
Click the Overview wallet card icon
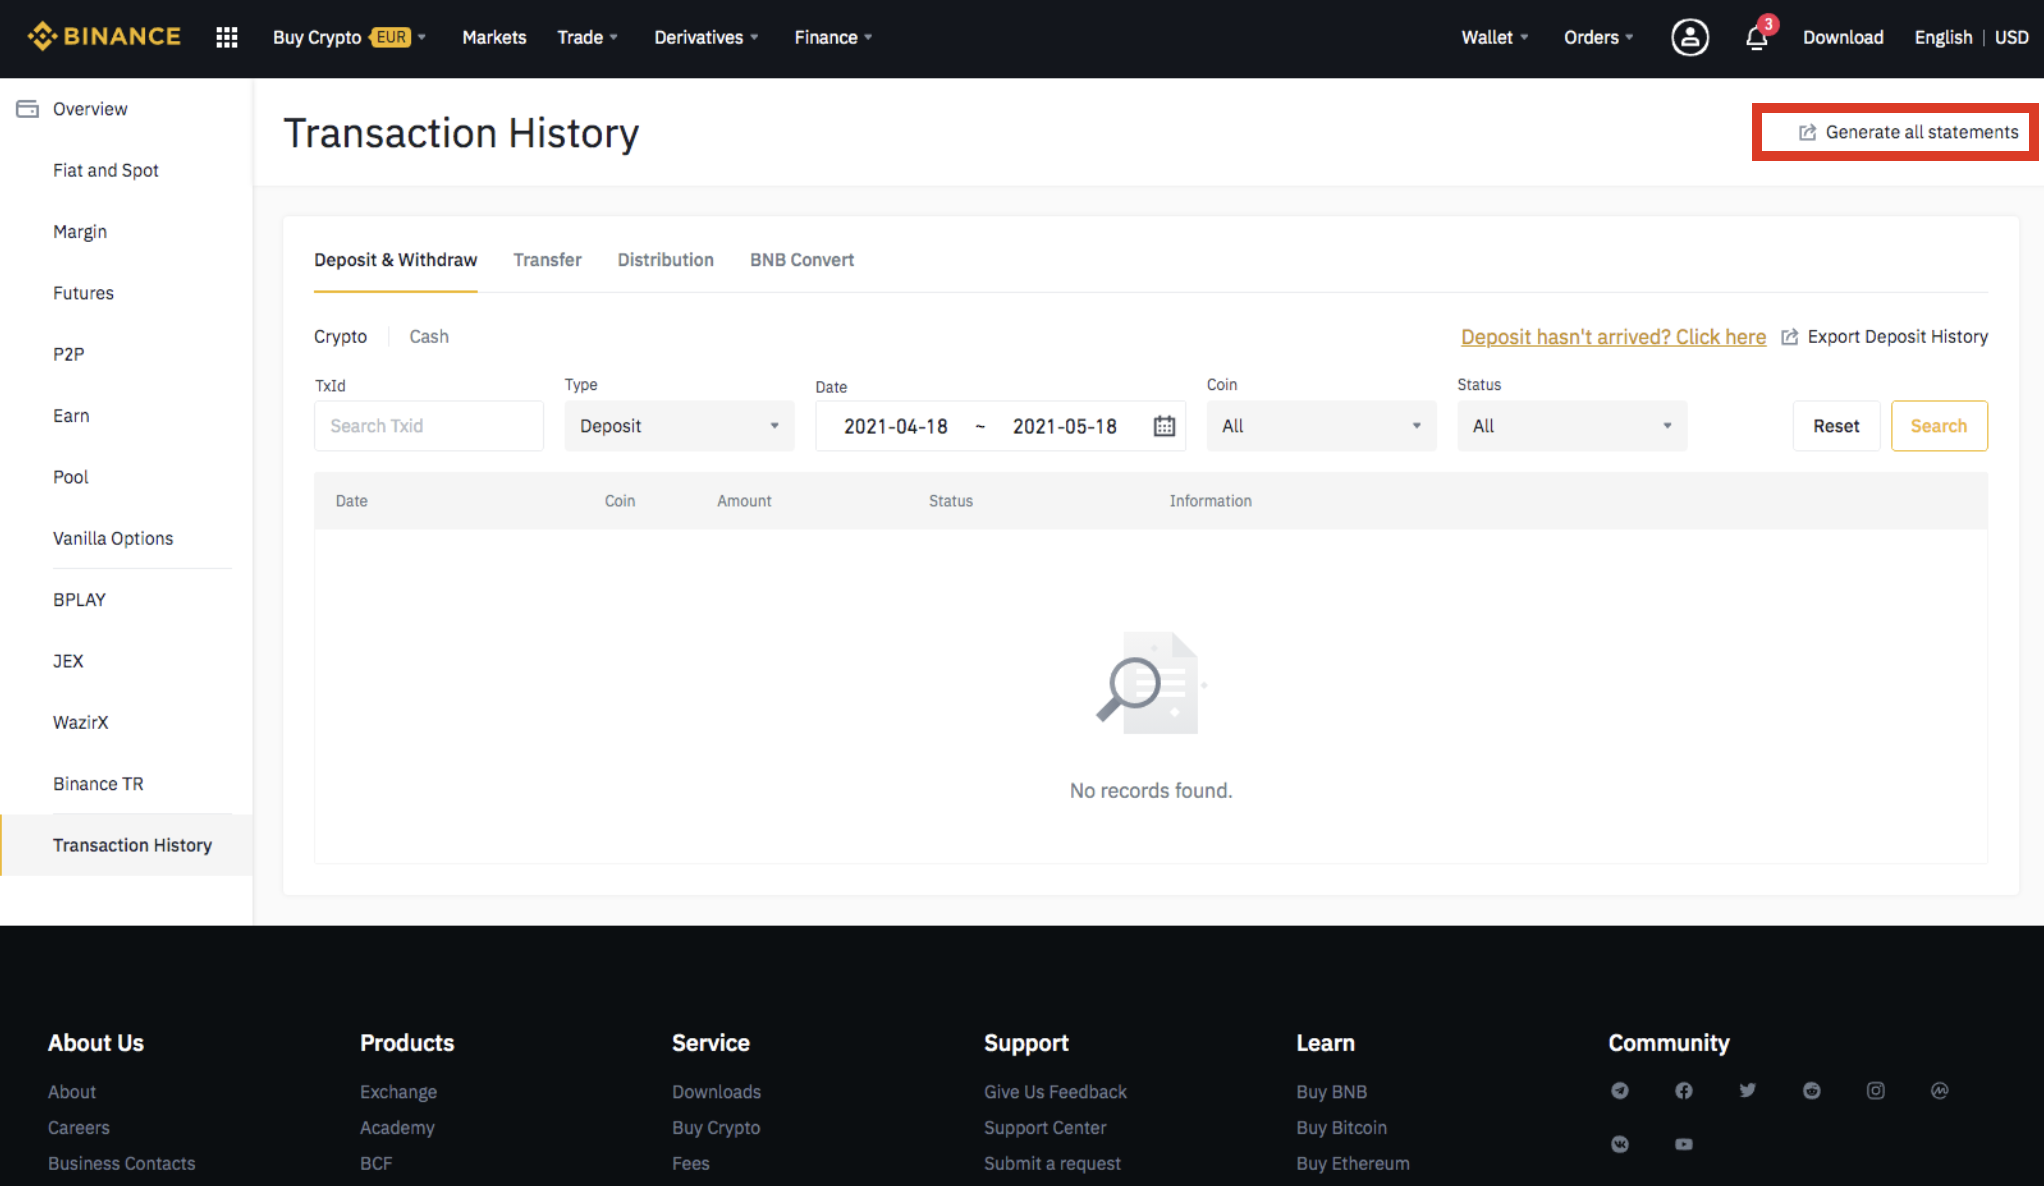27,108
